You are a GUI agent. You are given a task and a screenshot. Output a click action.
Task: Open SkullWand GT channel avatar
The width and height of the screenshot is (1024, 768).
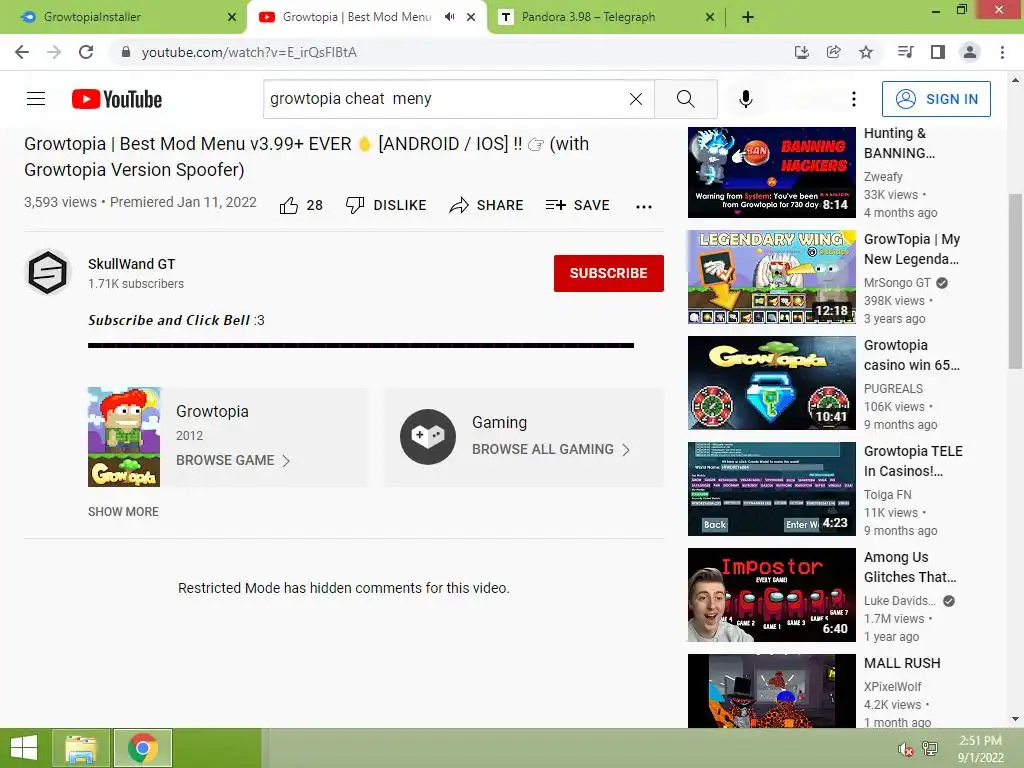click(48, 272)
